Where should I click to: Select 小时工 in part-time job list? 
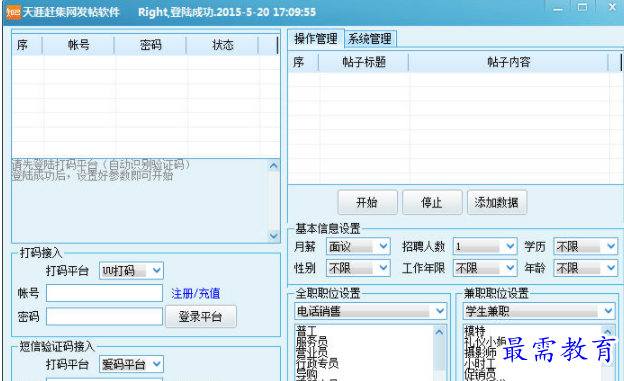click(x=480, y=363)
